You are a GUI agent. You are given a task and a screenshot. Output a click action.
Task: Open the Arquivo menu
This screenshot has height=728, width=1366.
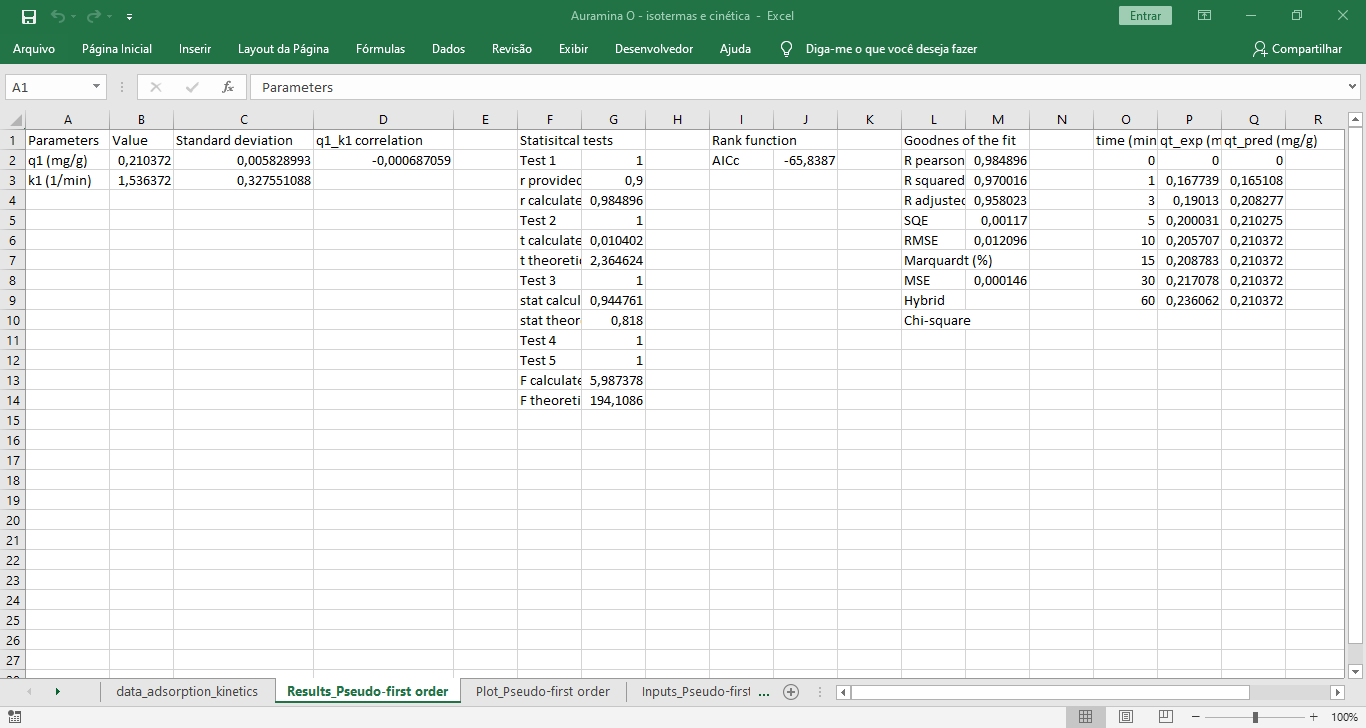click(34, 49)
